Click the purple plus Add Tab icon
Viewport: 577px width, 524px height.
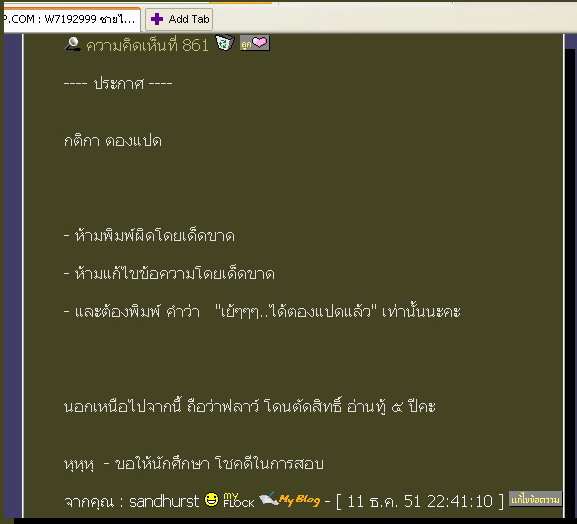[157, 19]
